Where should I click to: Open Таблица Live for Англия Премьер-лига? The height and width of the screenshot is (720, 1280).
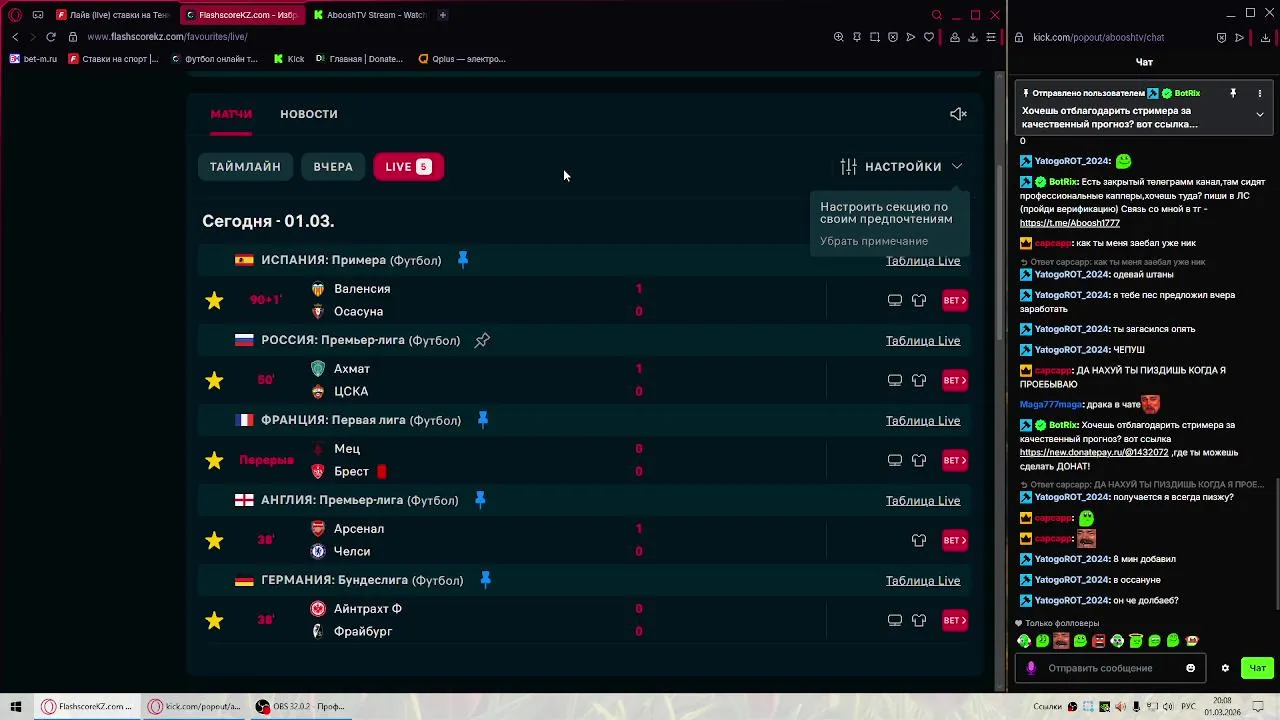click(923, 501)
